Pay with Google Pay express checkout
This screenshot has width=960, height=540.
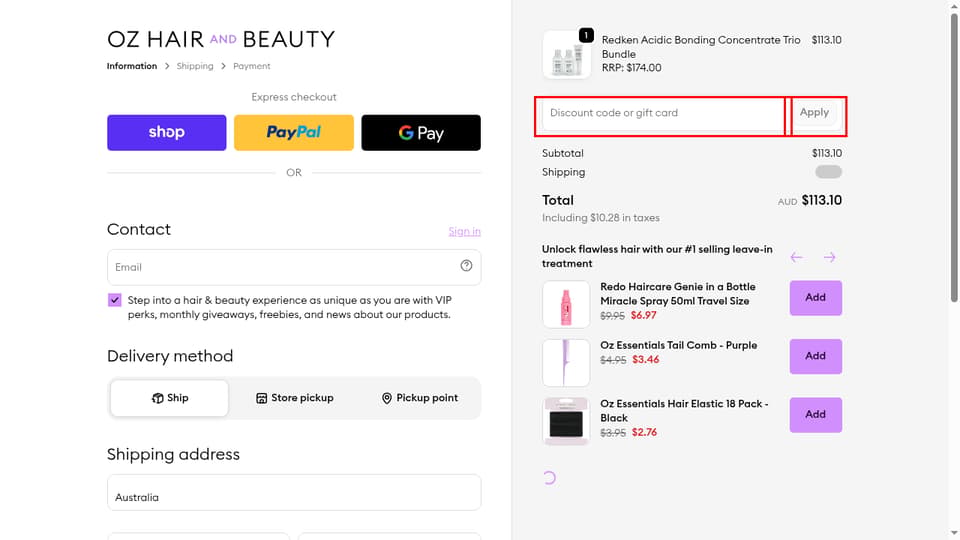pyautogui.click(x=421, y=132)
